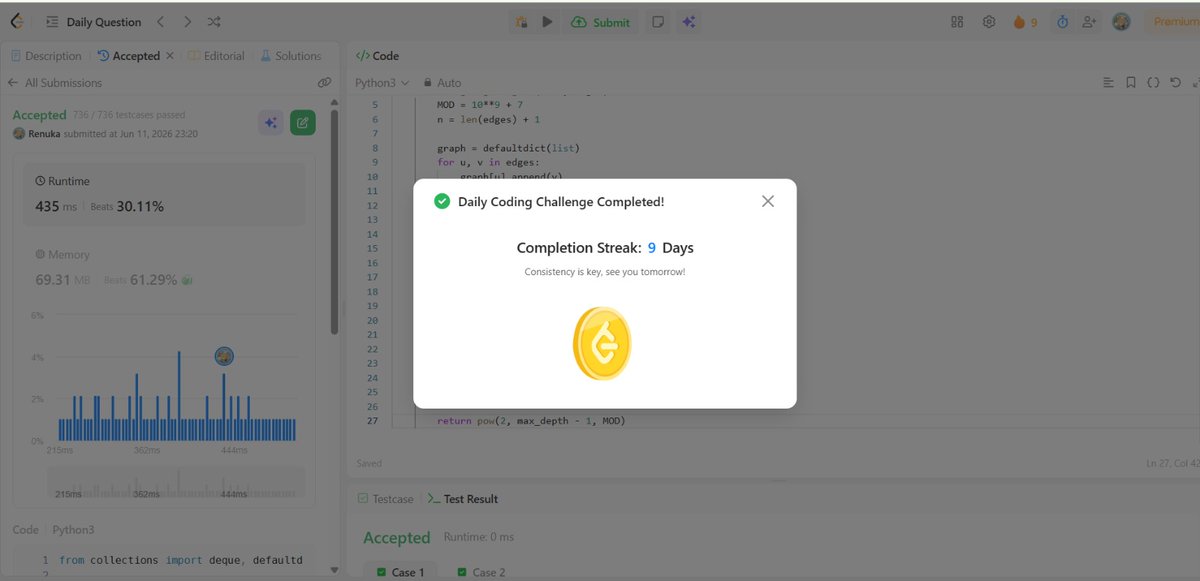Switch to the Solutions tab
Viewport: 1200px width, 581px height.
[x=291, y=56]
